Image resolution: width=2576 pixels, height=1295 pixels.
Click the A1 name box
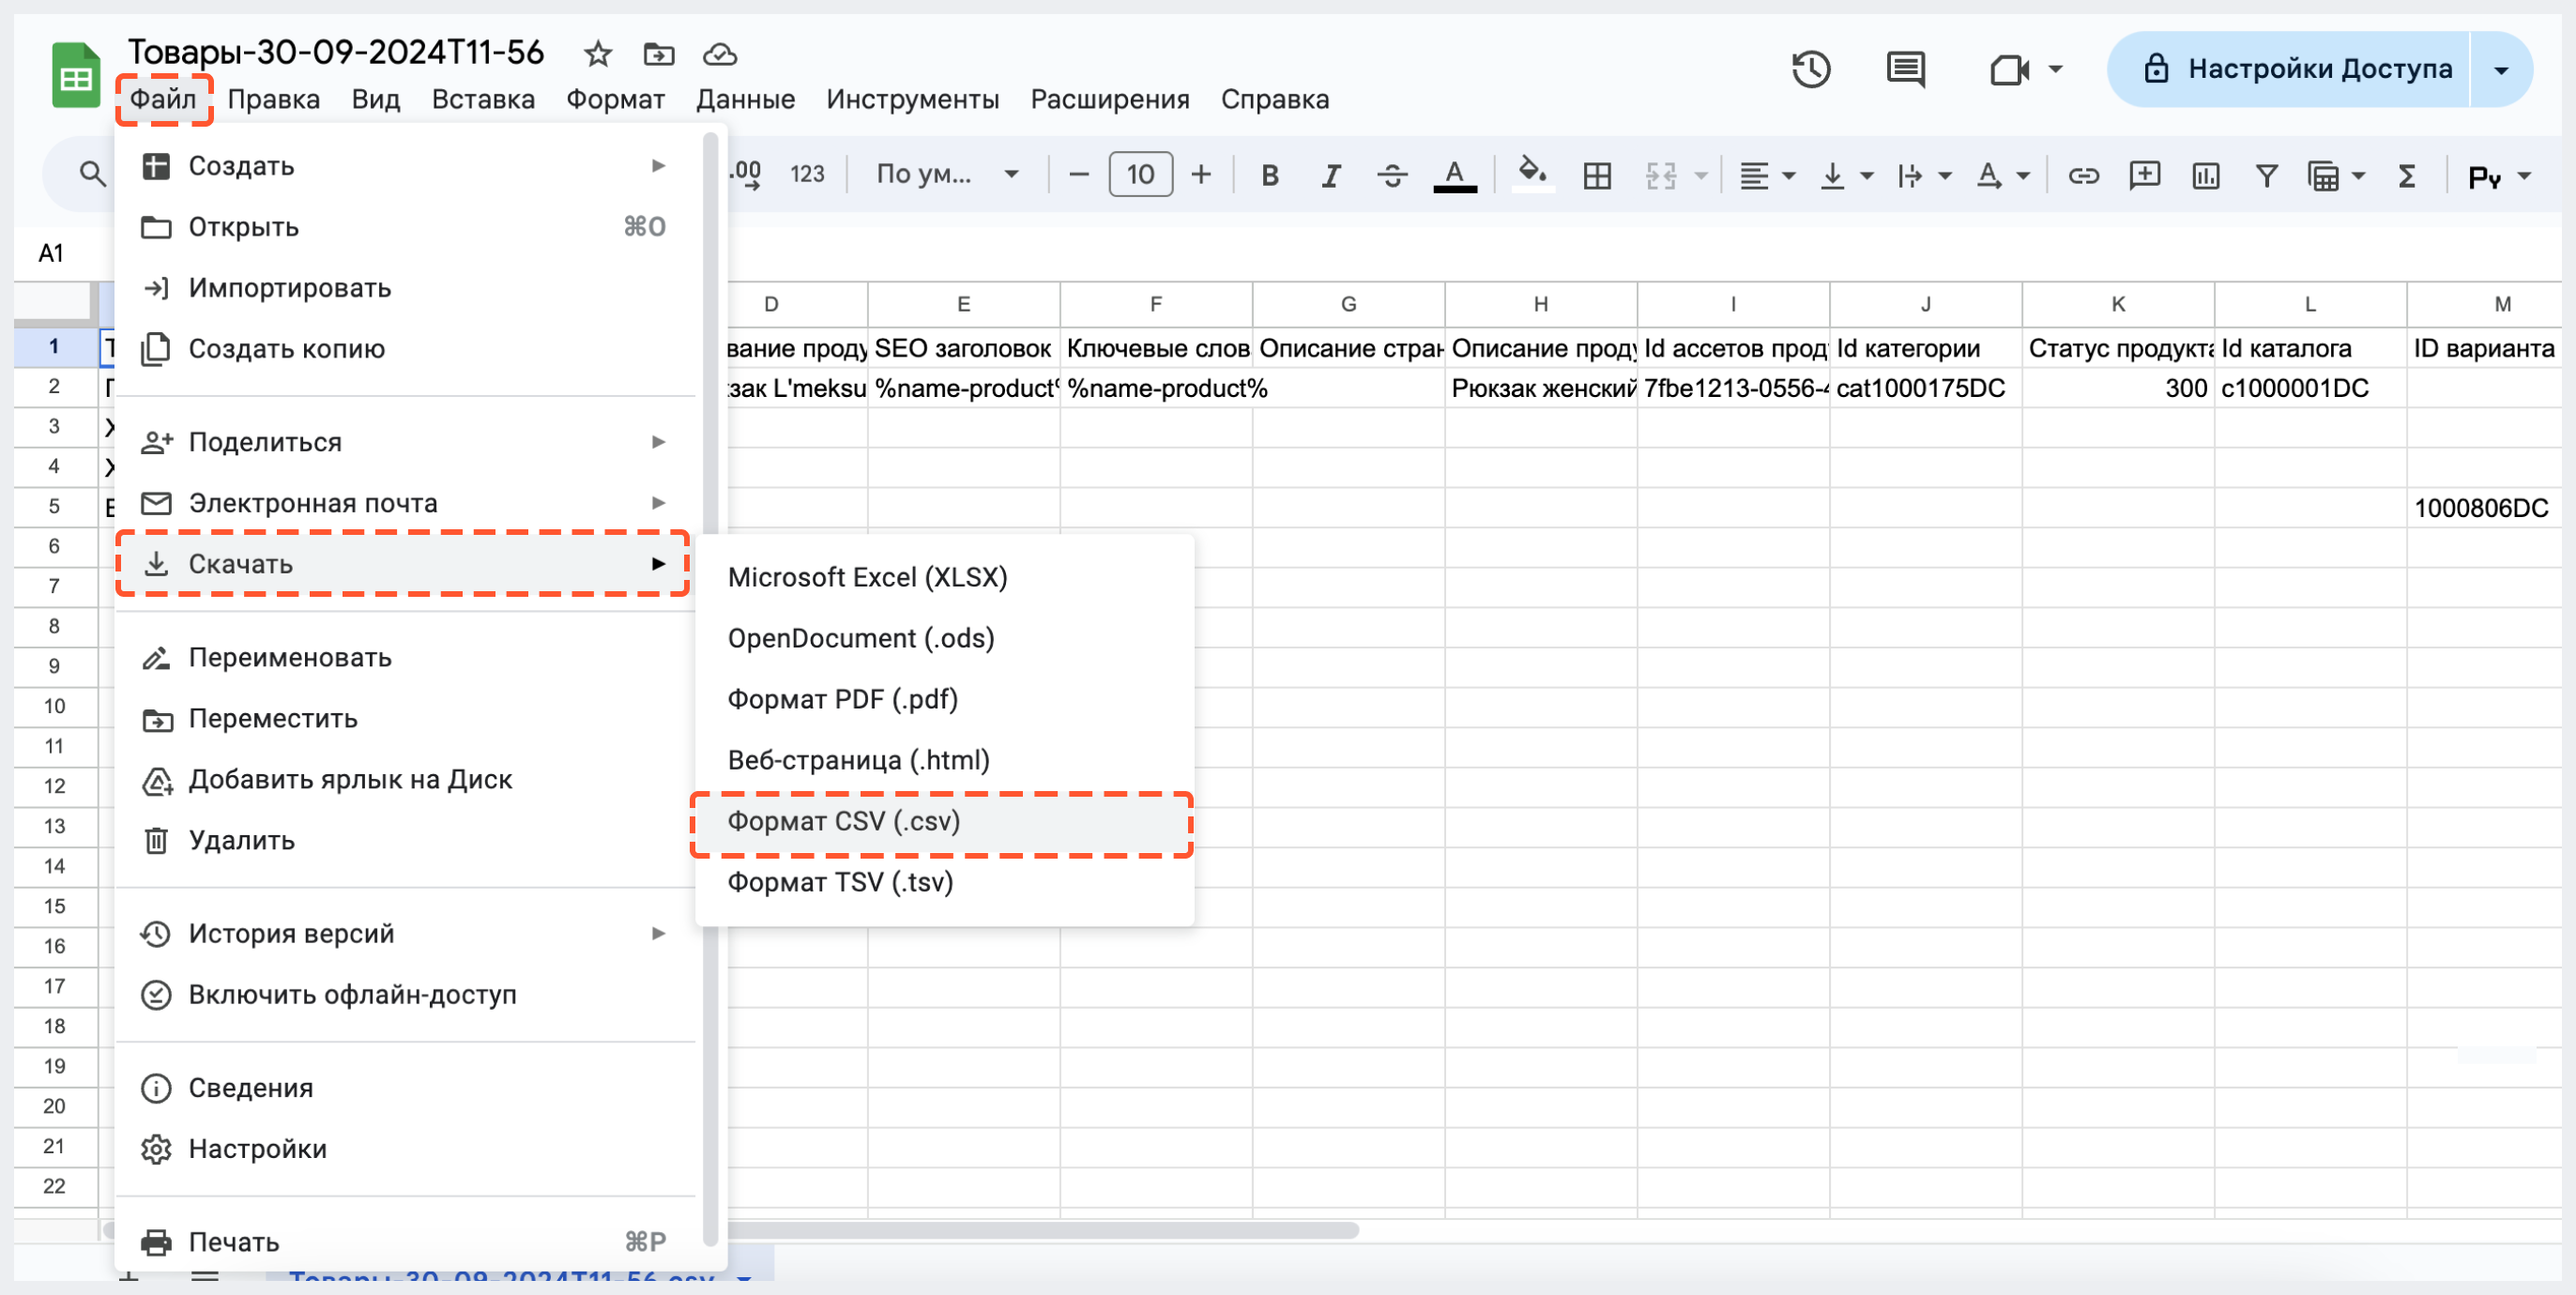pyautogui.click(x=52, y=254)
